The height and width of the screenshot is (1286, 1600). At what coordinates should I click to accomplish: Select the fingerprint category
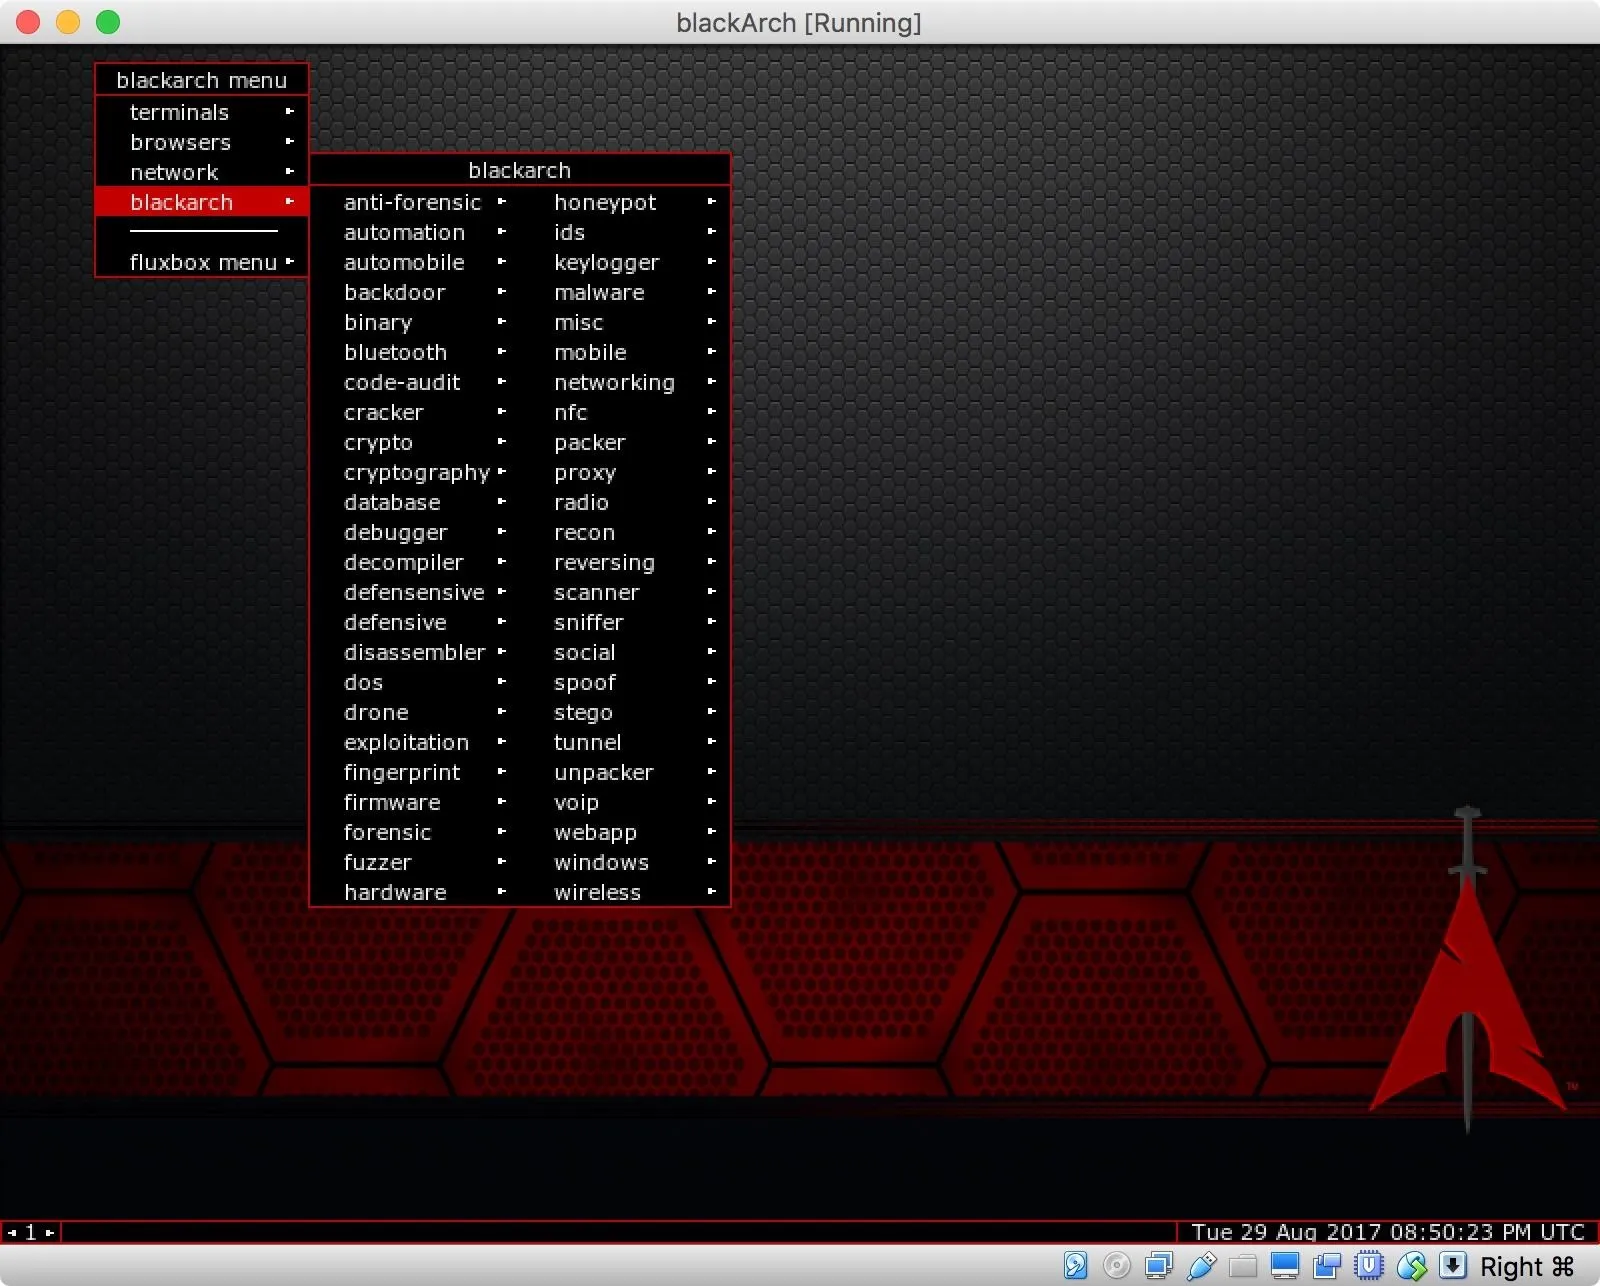(x=415, y=772)
